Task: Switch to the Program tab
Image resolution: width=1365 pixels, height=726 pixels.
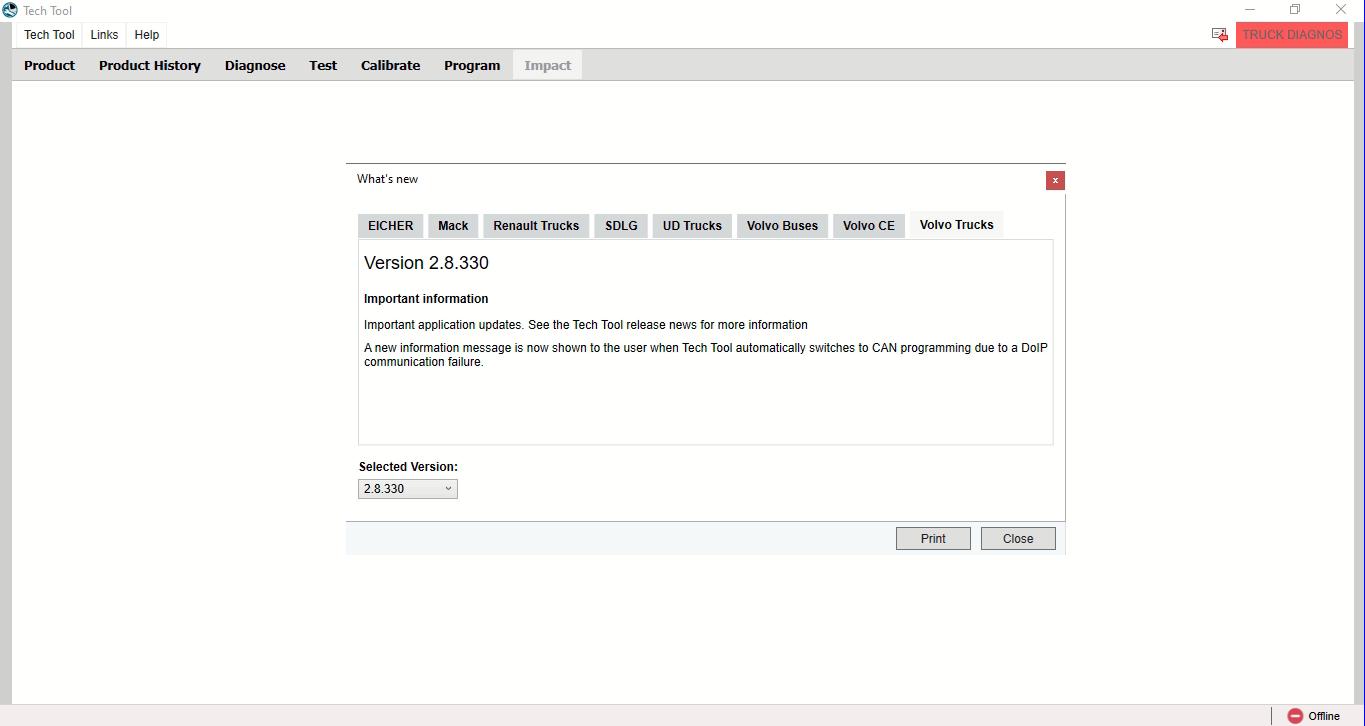Action: tap(472, 66)
